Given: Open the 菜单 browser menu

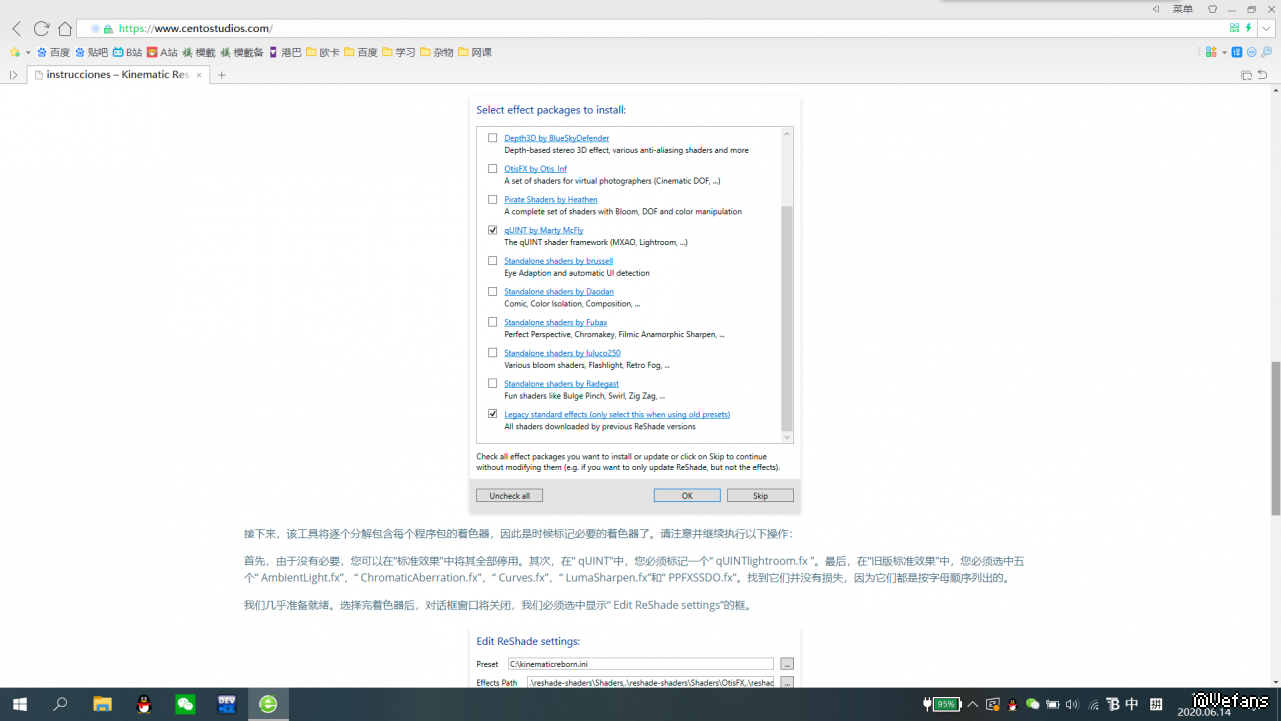Looking at the screenshot, I should tap(1183, 9).
